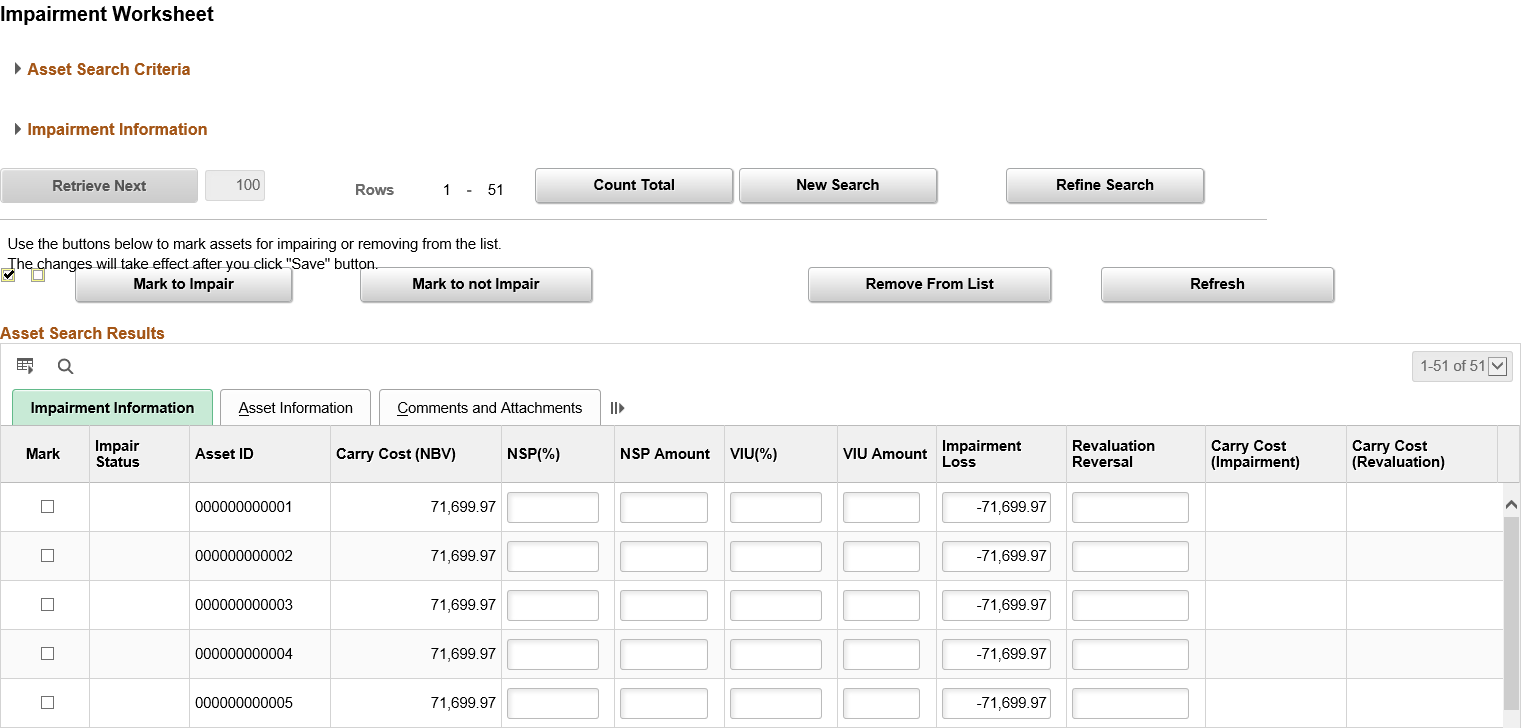Click the magnifier find icon in grid
The width and height of the screenshot is (1525, 728).
click(65, 366)
